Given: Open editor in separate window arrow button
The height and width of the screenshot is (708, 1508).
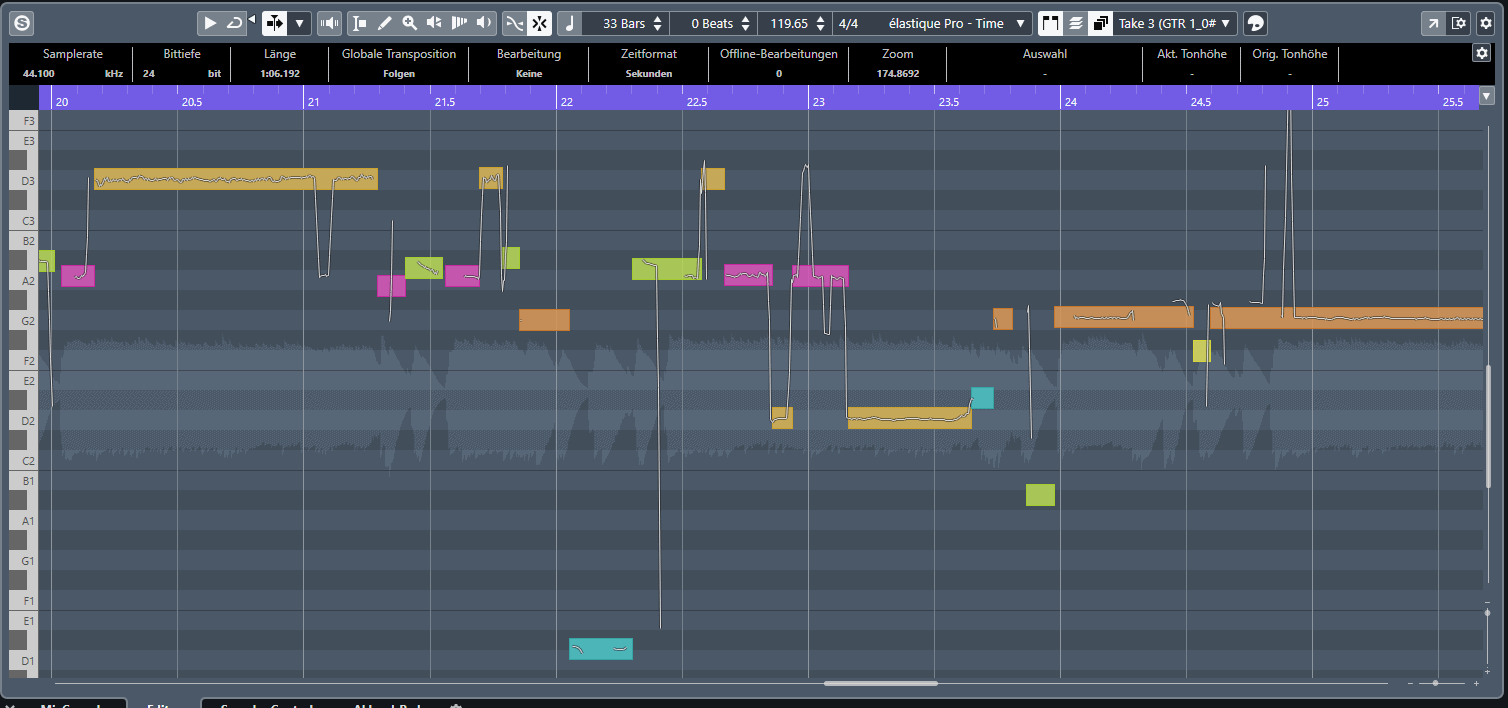Looking at the screenshot, I should (1433, 23).
